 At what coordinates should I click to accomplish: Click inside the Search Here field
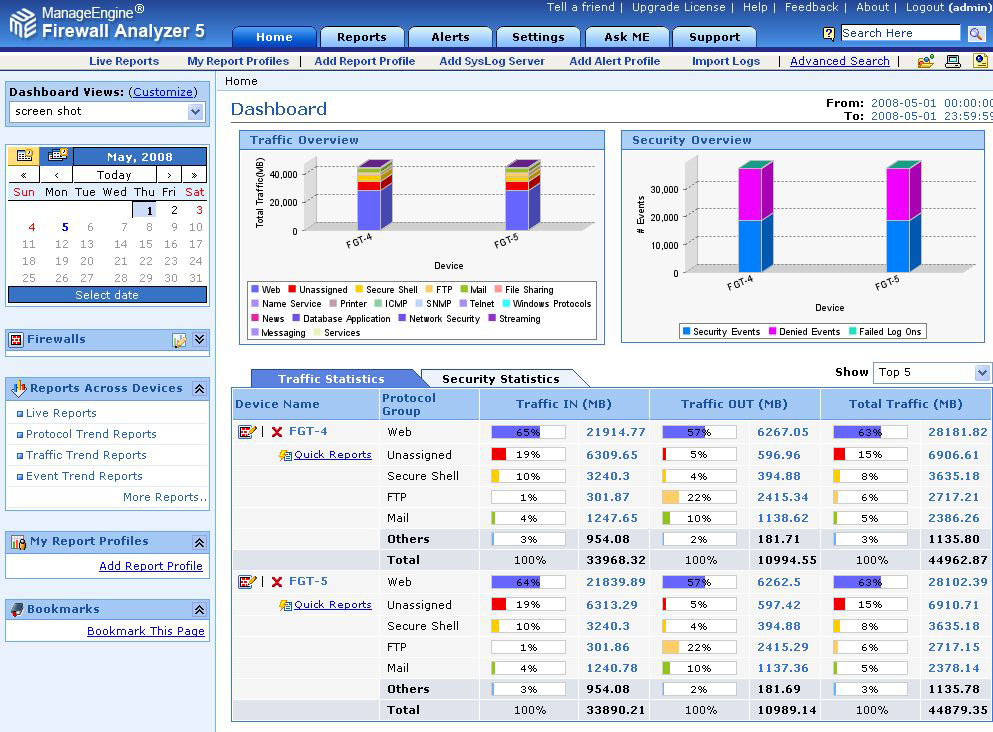click(898, 33)
